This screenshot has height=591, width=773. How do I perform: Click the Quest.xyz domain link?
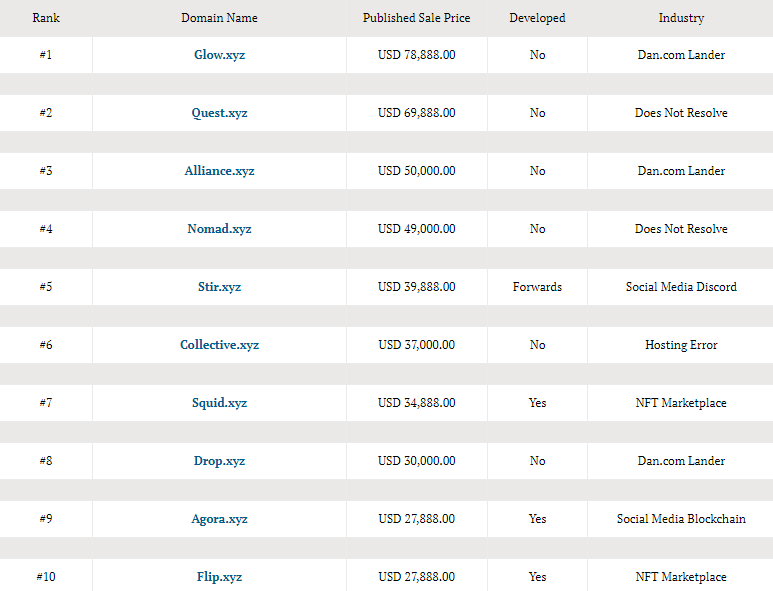pyautogui.click(x=219, y=113)
